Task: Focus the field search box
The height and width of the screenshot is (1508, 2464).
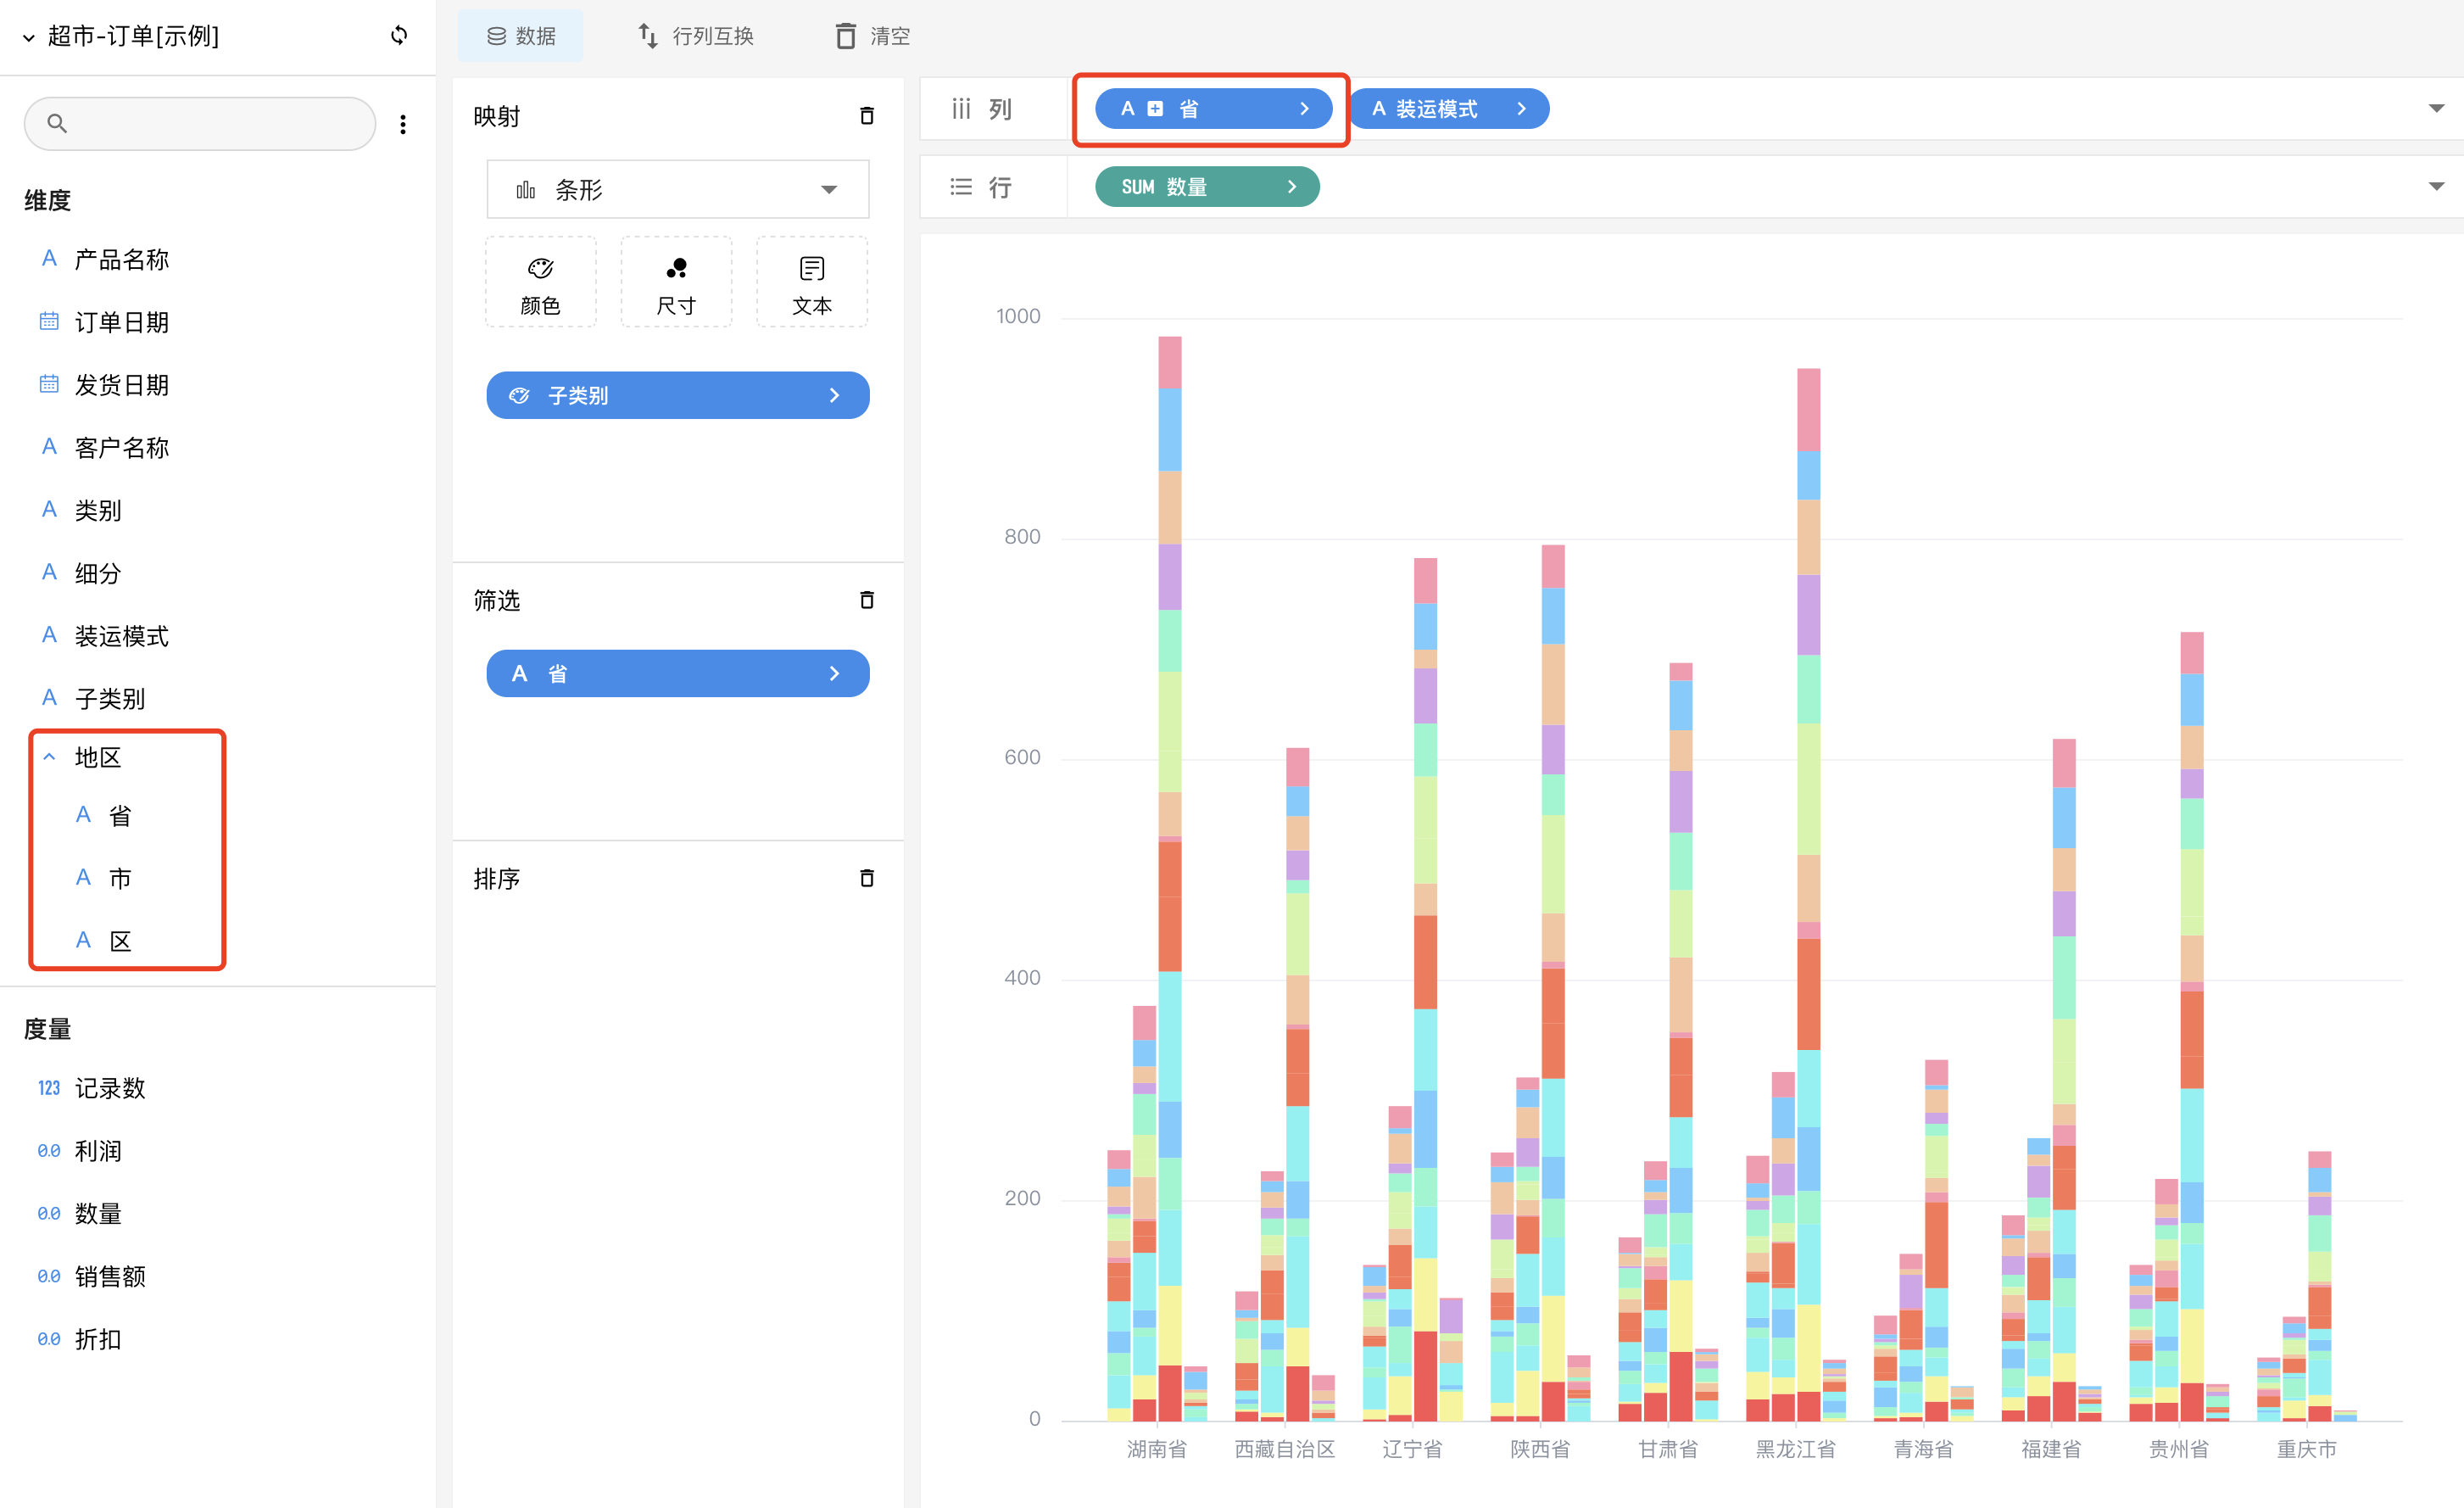Action: point(200,123)
